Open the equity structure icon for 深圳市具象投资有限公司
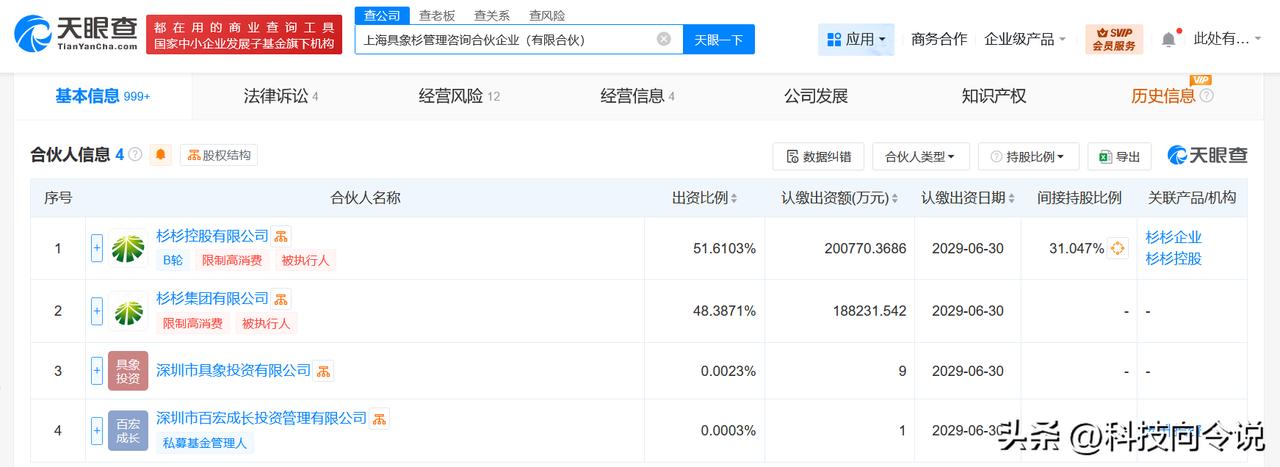 [324, 371]
